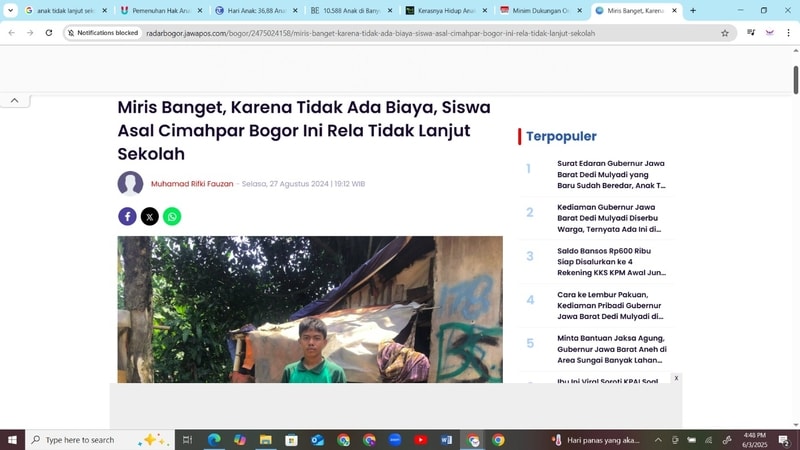Click Windows search box 'Type here to search'
This screenshot has width=800, height=450.
click(99, 440)
